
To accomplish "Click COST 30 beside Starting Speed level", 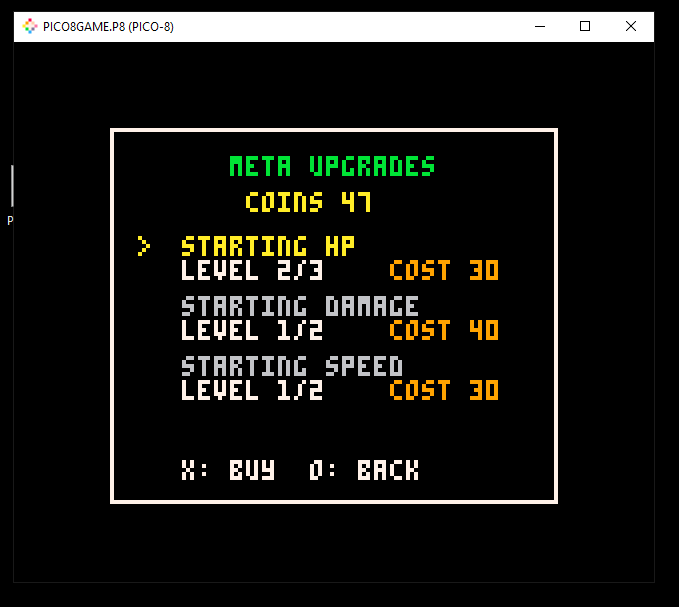I will [444, 390].
